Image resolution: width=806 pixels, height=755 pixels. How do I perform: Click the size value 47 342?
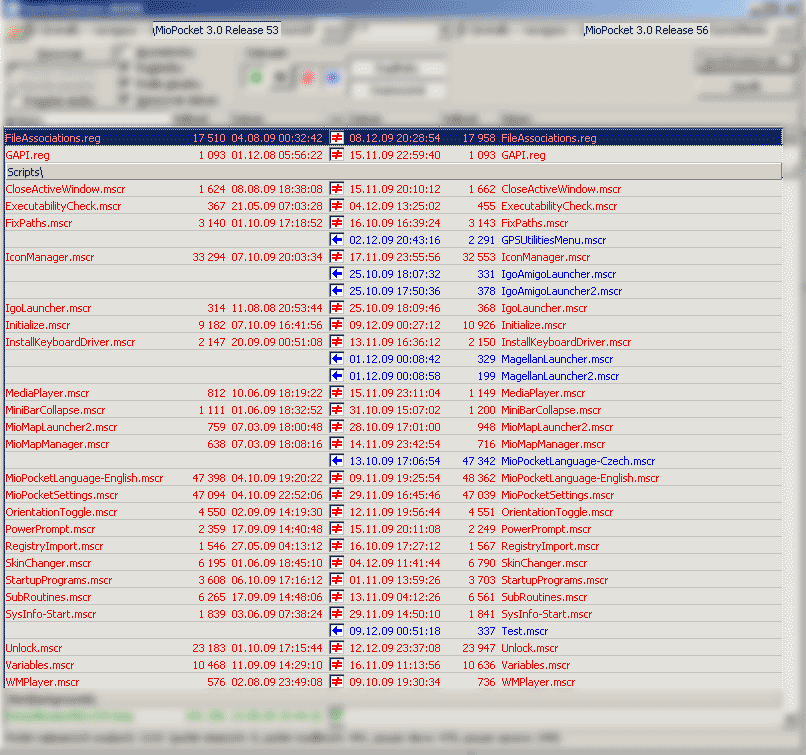[x=479, y=461]
